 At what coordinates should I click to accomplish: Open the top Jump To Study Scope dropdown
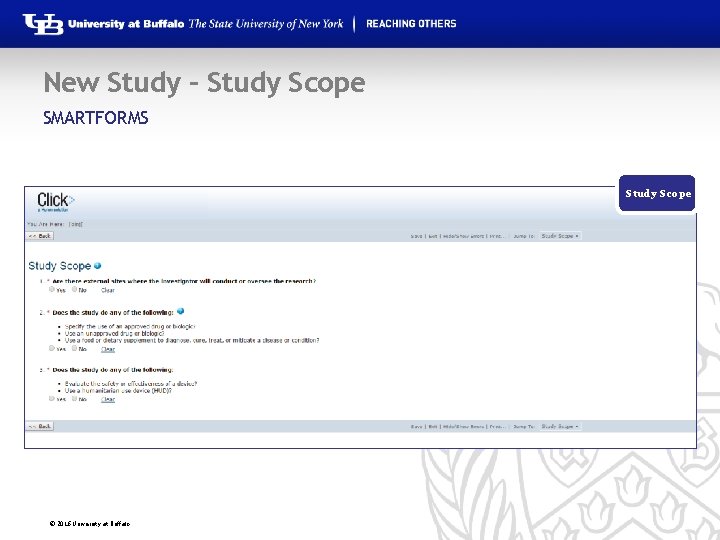[x=560, y=236]
